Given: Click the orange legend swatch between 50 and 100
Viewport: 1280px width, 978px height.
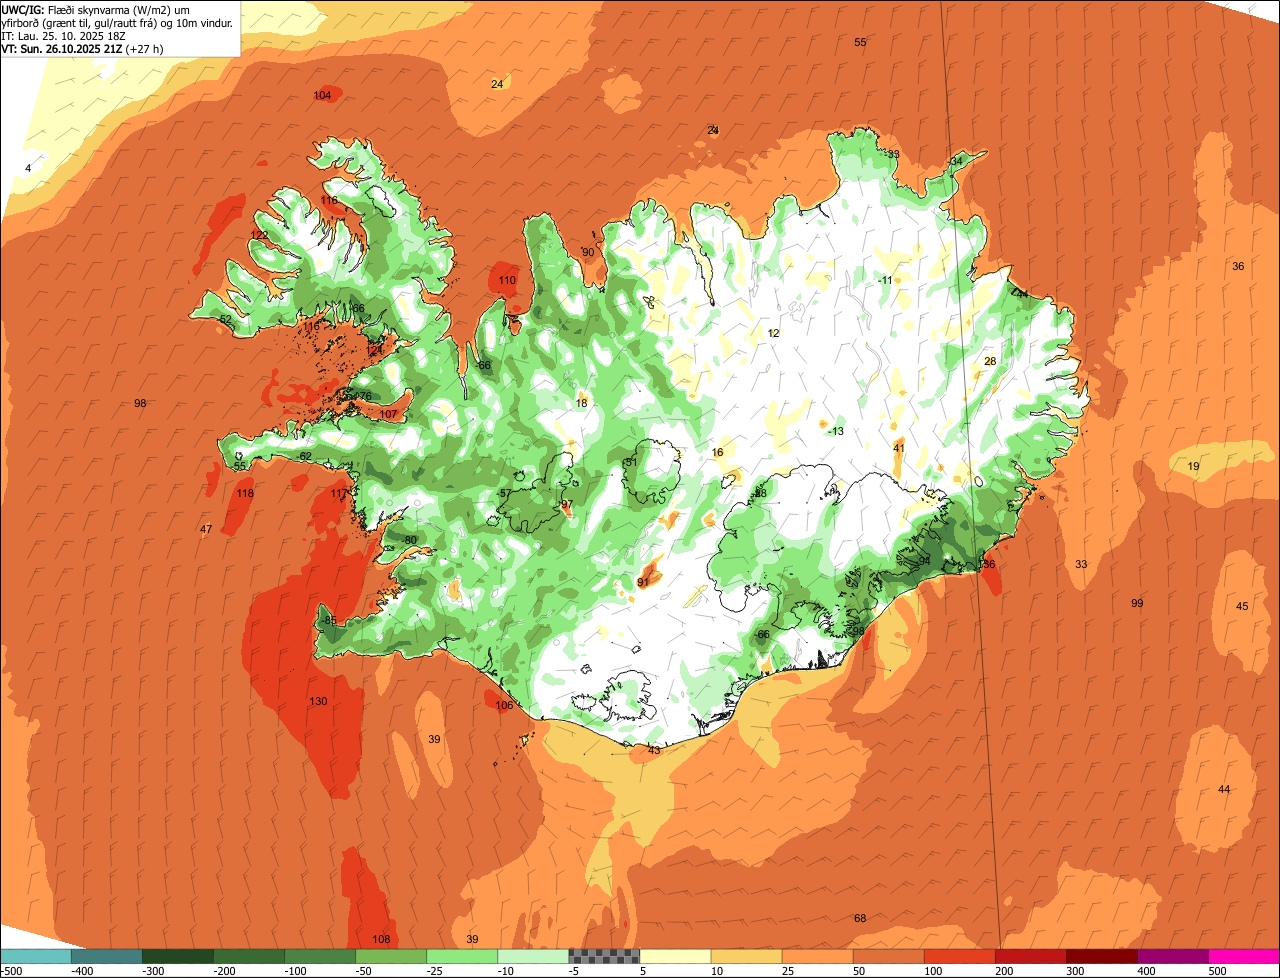Looking at the screenshot, I should [889, 956].
